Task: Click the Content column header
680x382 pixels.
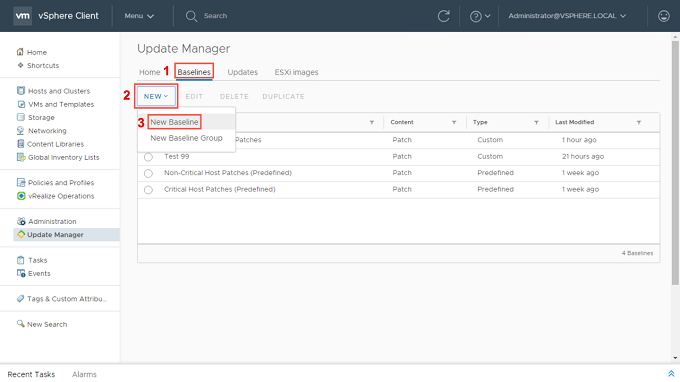Action: tap(402, 122)
